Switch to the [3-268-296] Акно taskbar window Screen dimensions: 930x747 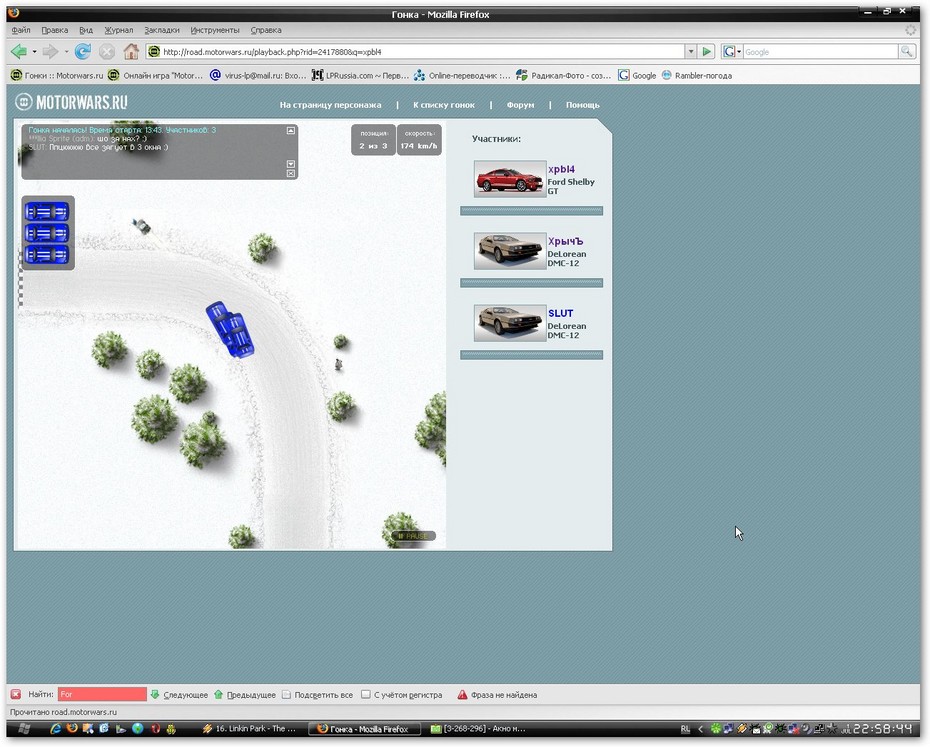(479, 729)
